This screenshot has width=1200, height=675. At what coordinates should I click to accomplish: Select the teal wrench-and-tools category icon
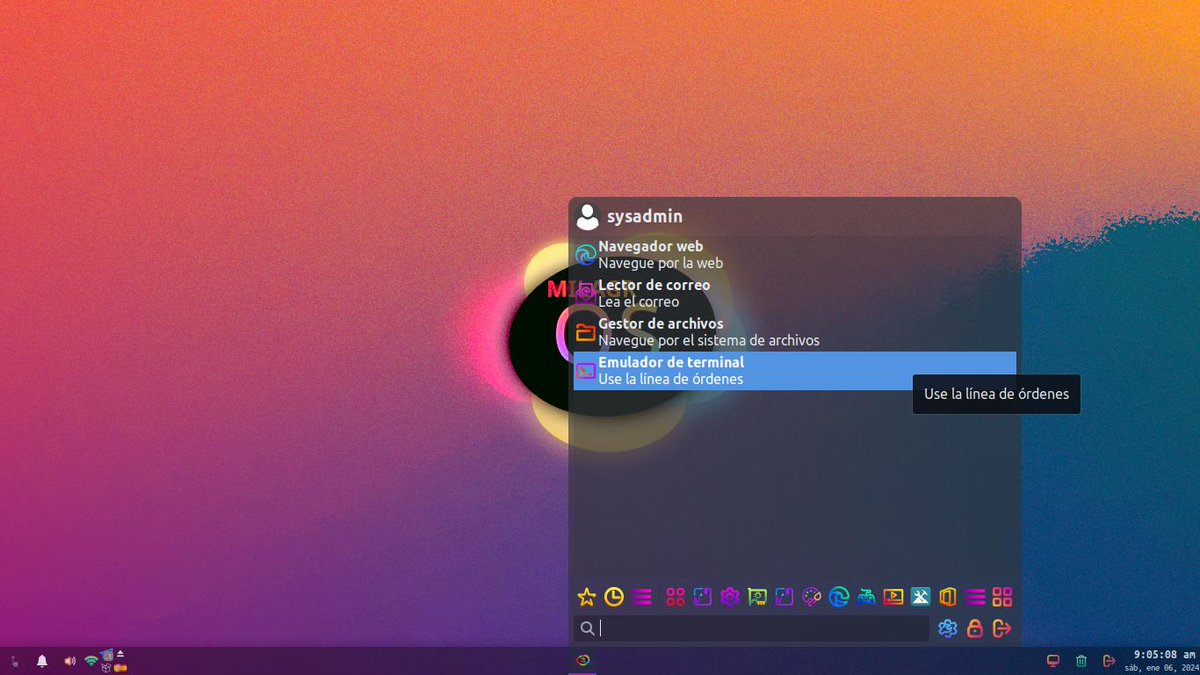click(x=921, y=597)
